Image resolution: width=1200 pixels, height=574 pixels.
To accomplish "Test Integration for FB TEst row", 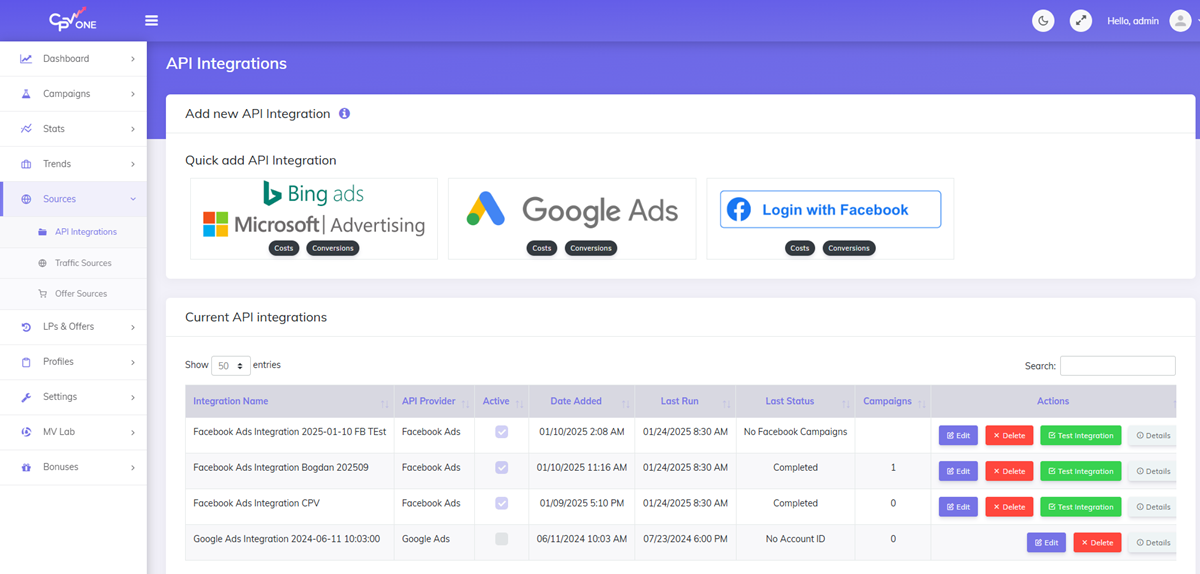I will point(1081,435).
